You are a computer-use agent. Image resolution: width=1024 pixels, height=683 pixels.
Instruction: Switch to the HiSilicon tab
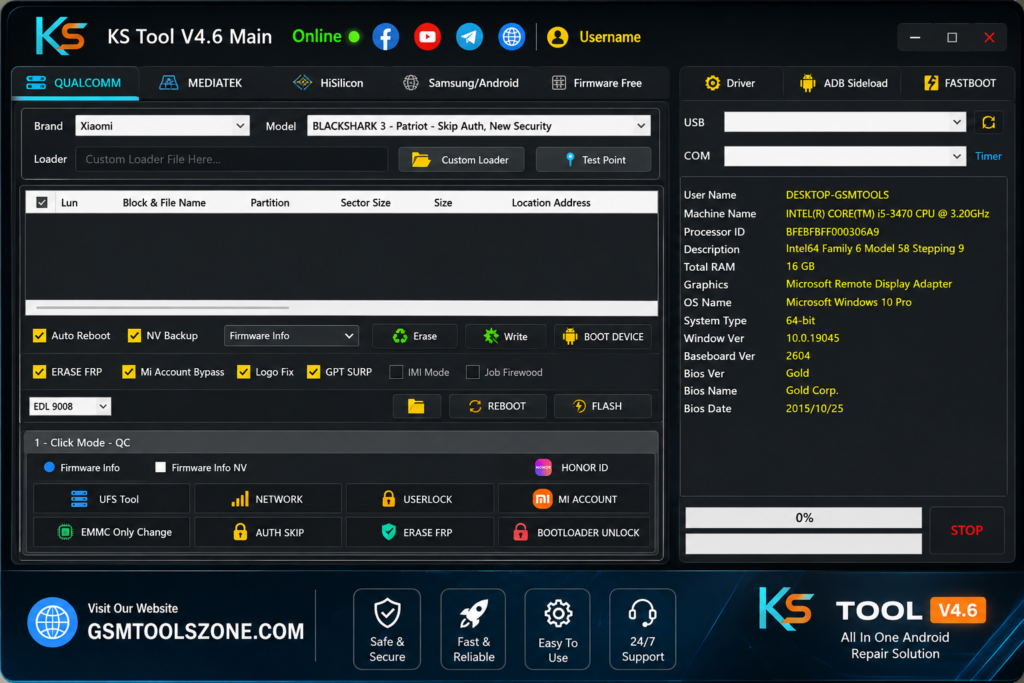coord(328,83)
